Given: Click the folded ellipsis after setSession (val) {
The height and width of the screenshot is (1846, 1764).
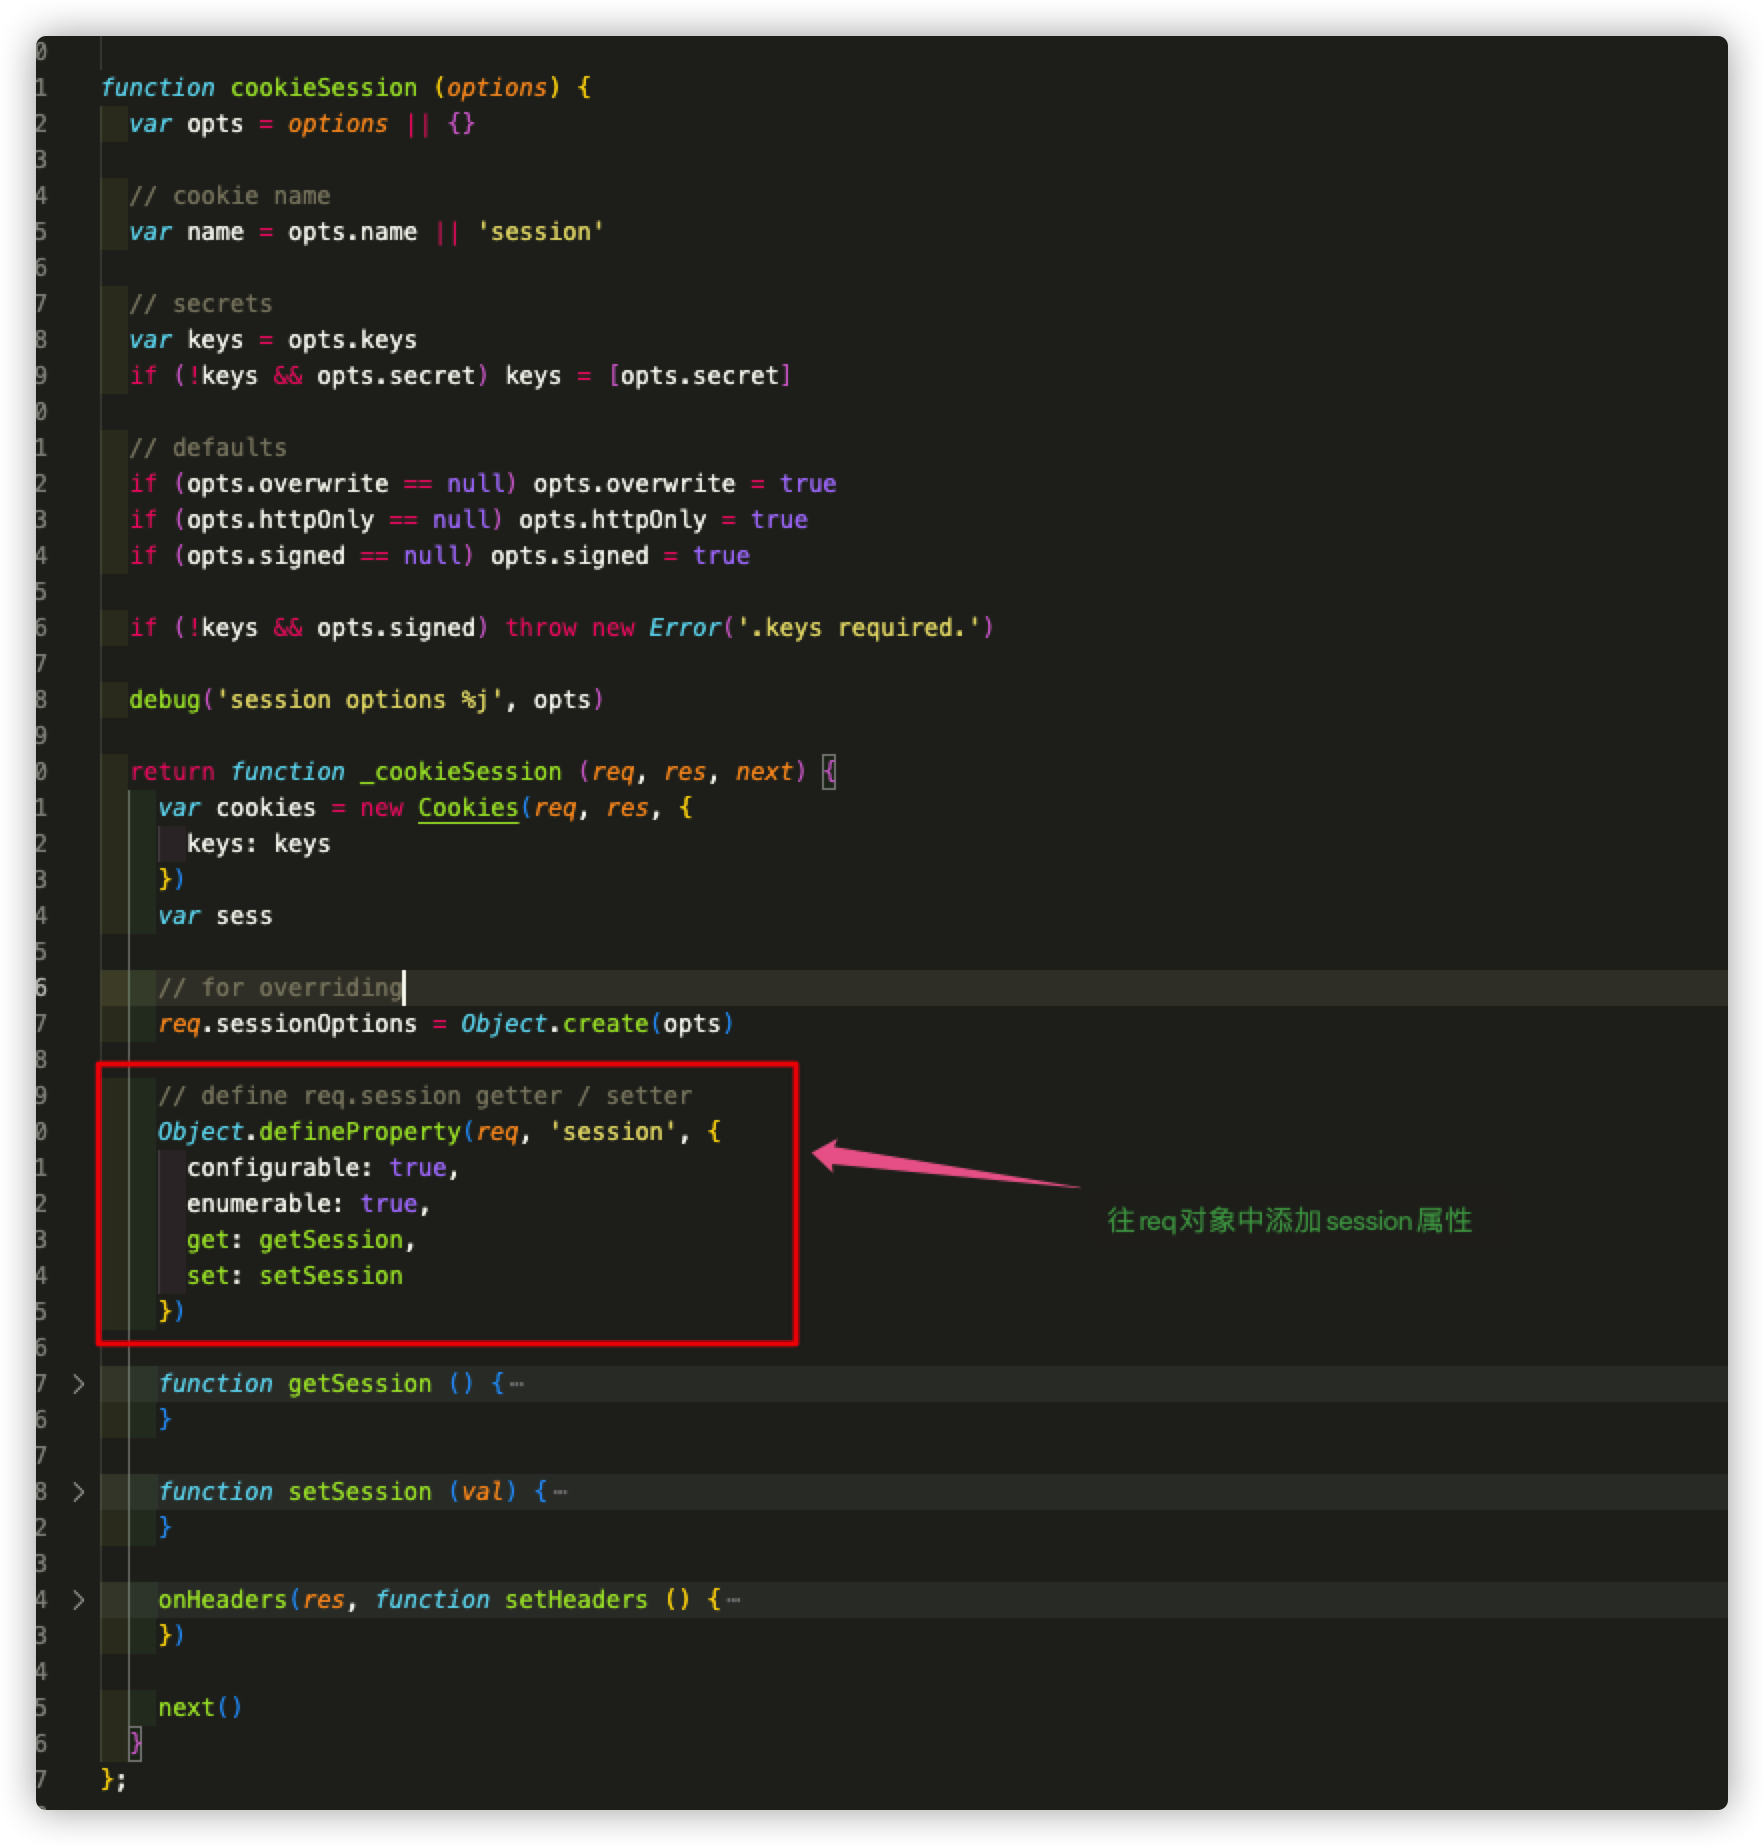Looking at the screenshot, I should [x=560, y=1492].
